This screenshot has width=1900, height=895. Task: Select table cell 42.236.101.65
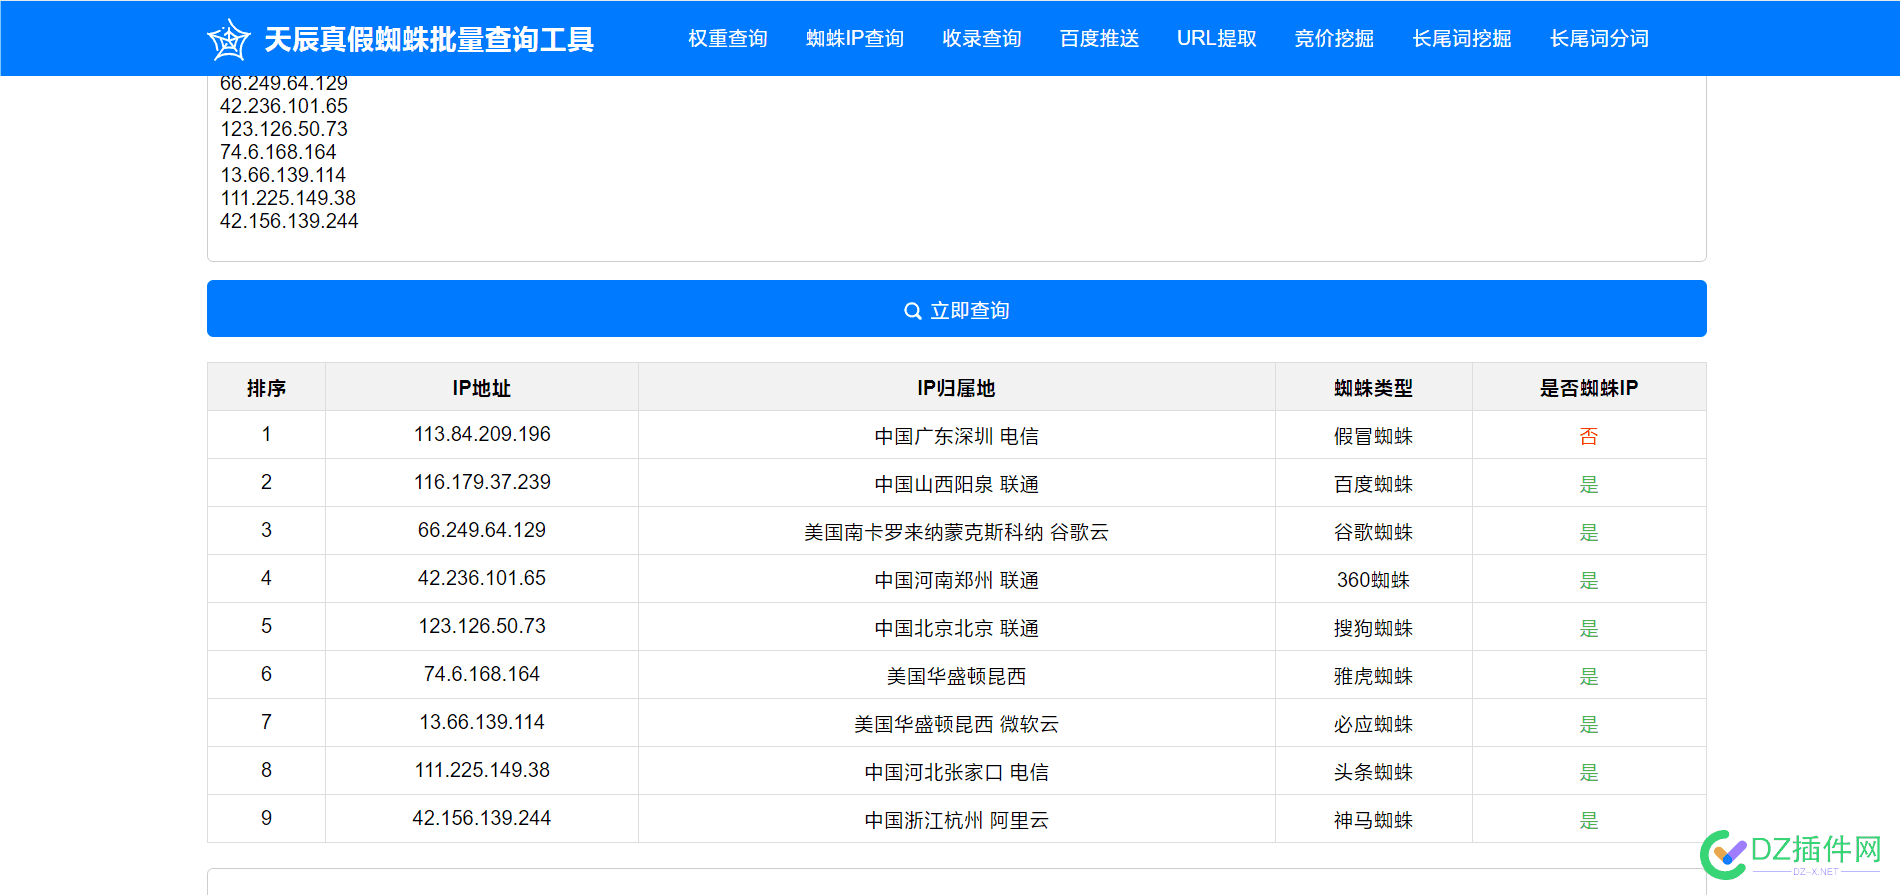tap(482, 578)
